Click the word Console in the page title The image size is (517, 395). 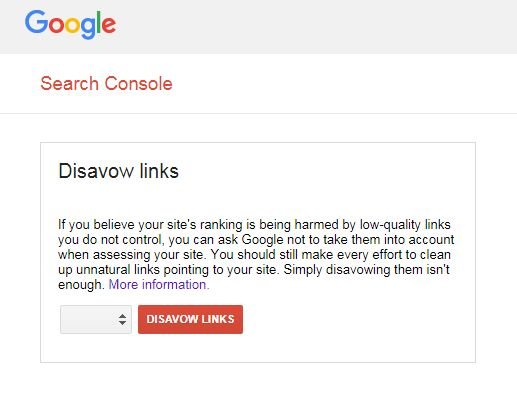pos(139,83)
